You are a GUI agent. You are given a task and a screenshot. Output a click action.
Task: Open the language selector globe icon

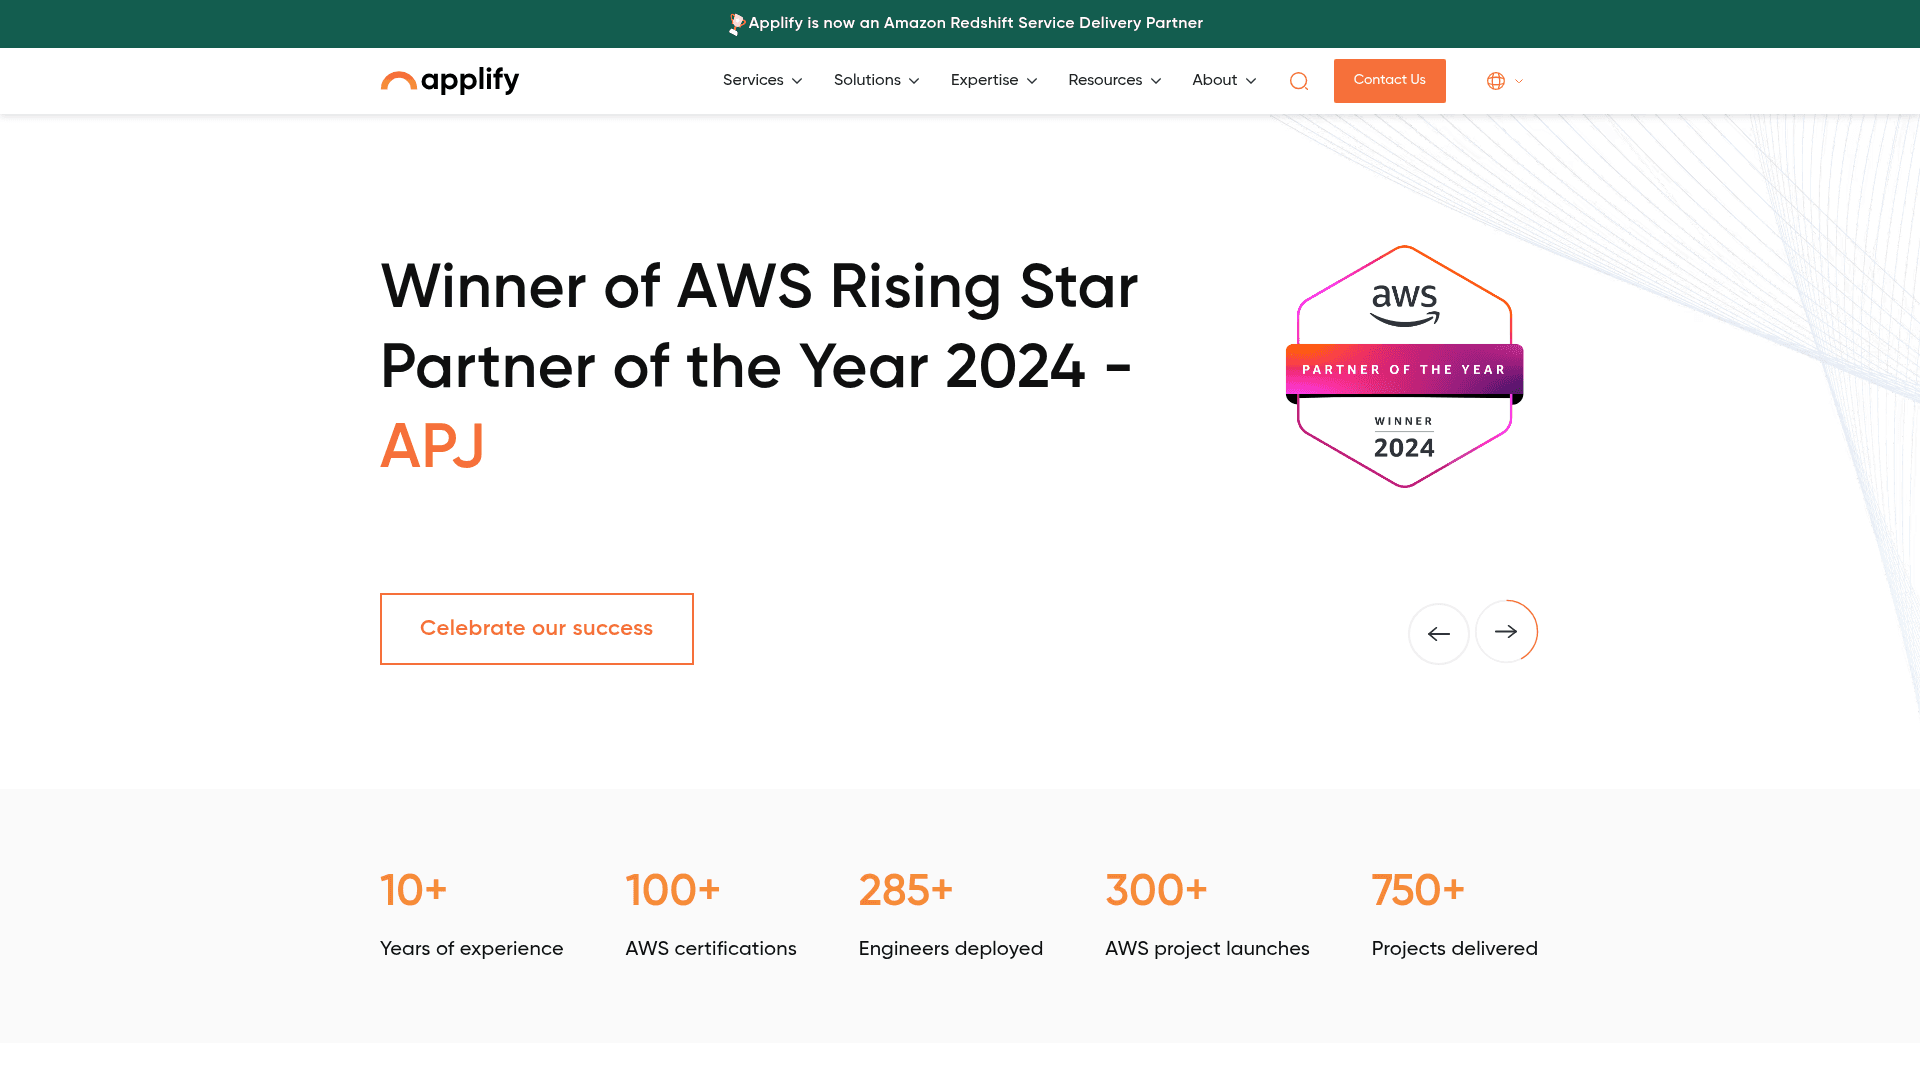click(1495, 81)
